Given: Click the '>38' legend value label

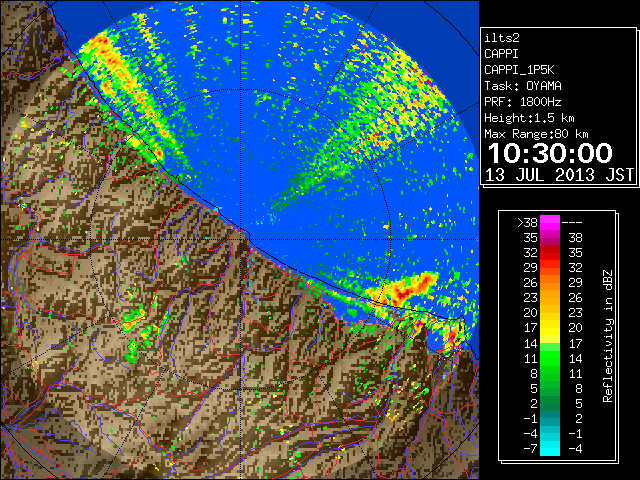Looking at the screenshot, I should click(x=527, y=223).
